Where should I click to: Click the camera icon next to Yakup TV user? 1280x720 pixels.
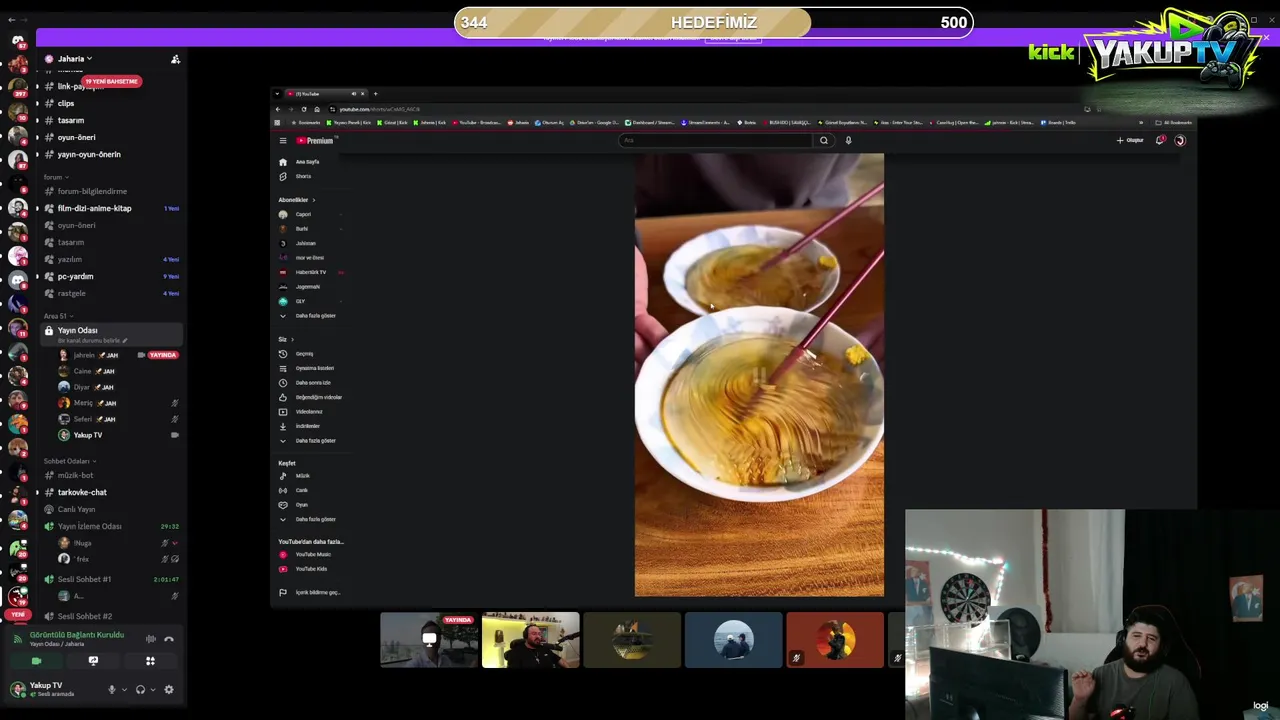[175, 435]
